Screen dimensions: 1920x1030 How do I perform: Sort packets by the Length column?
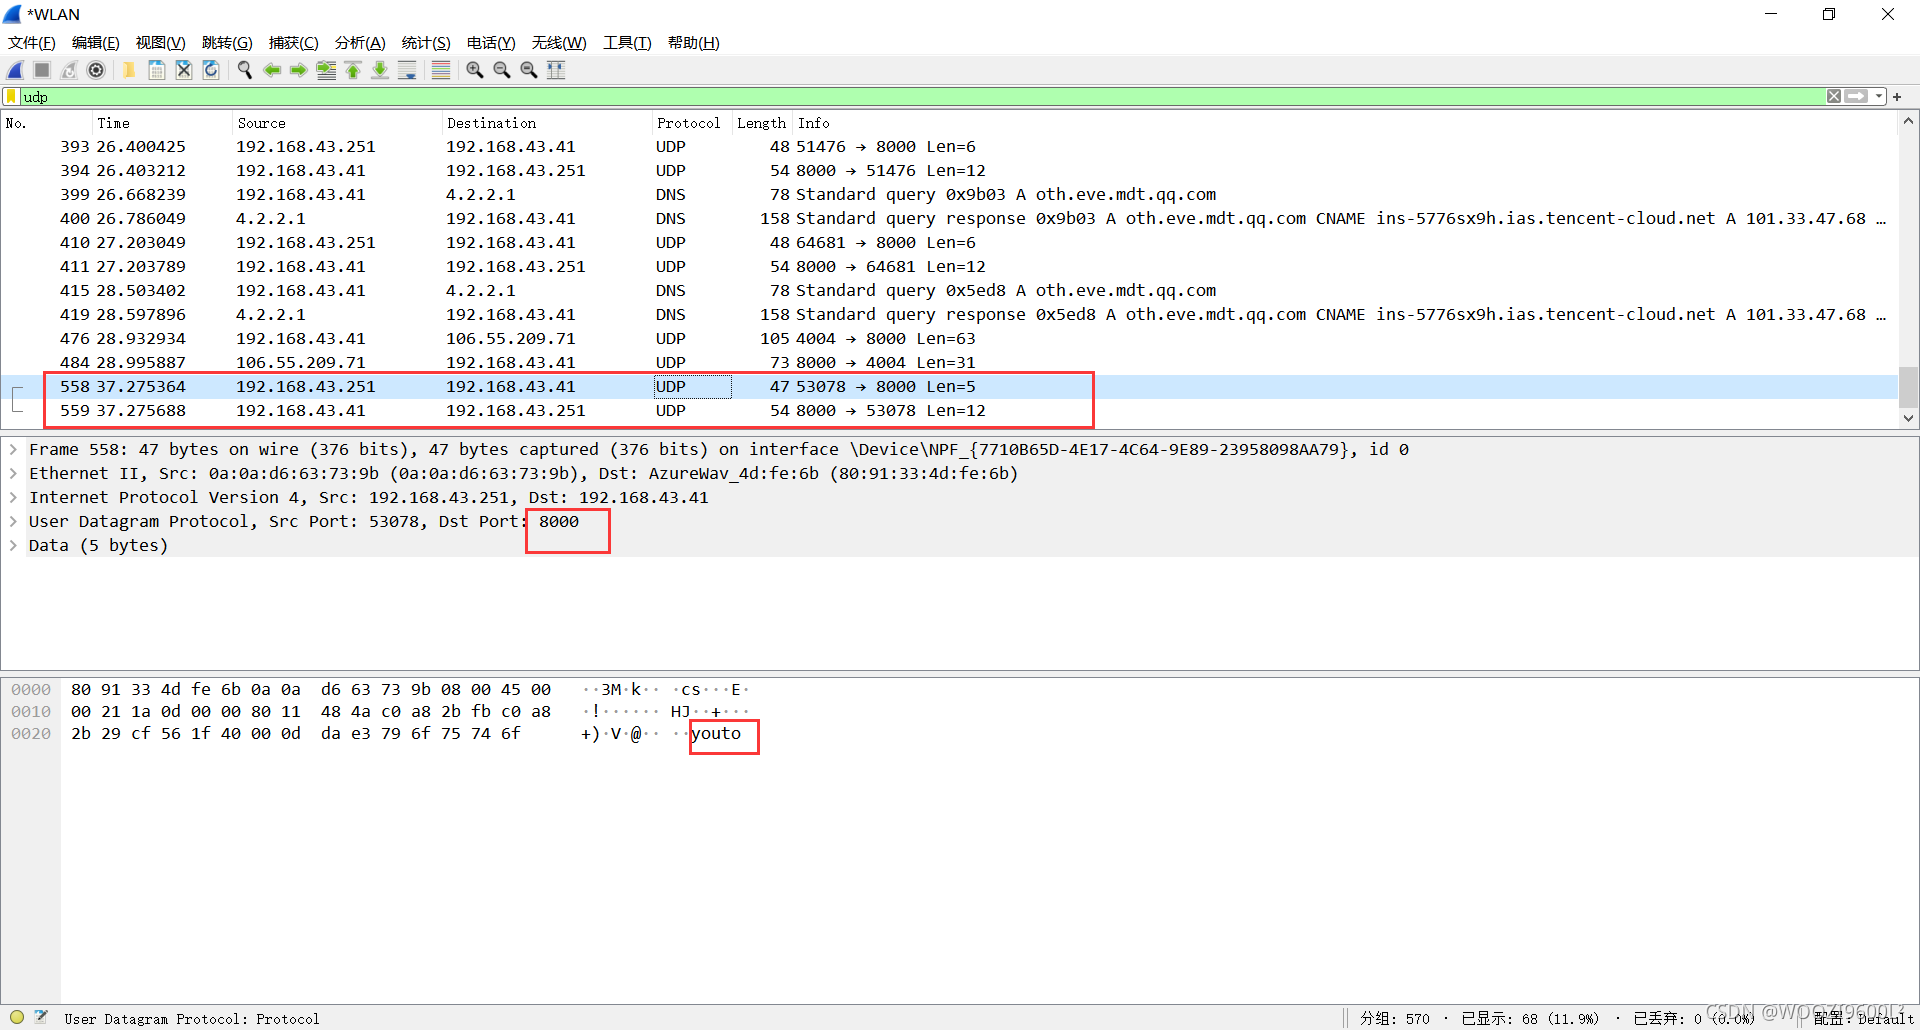(762, 123)
